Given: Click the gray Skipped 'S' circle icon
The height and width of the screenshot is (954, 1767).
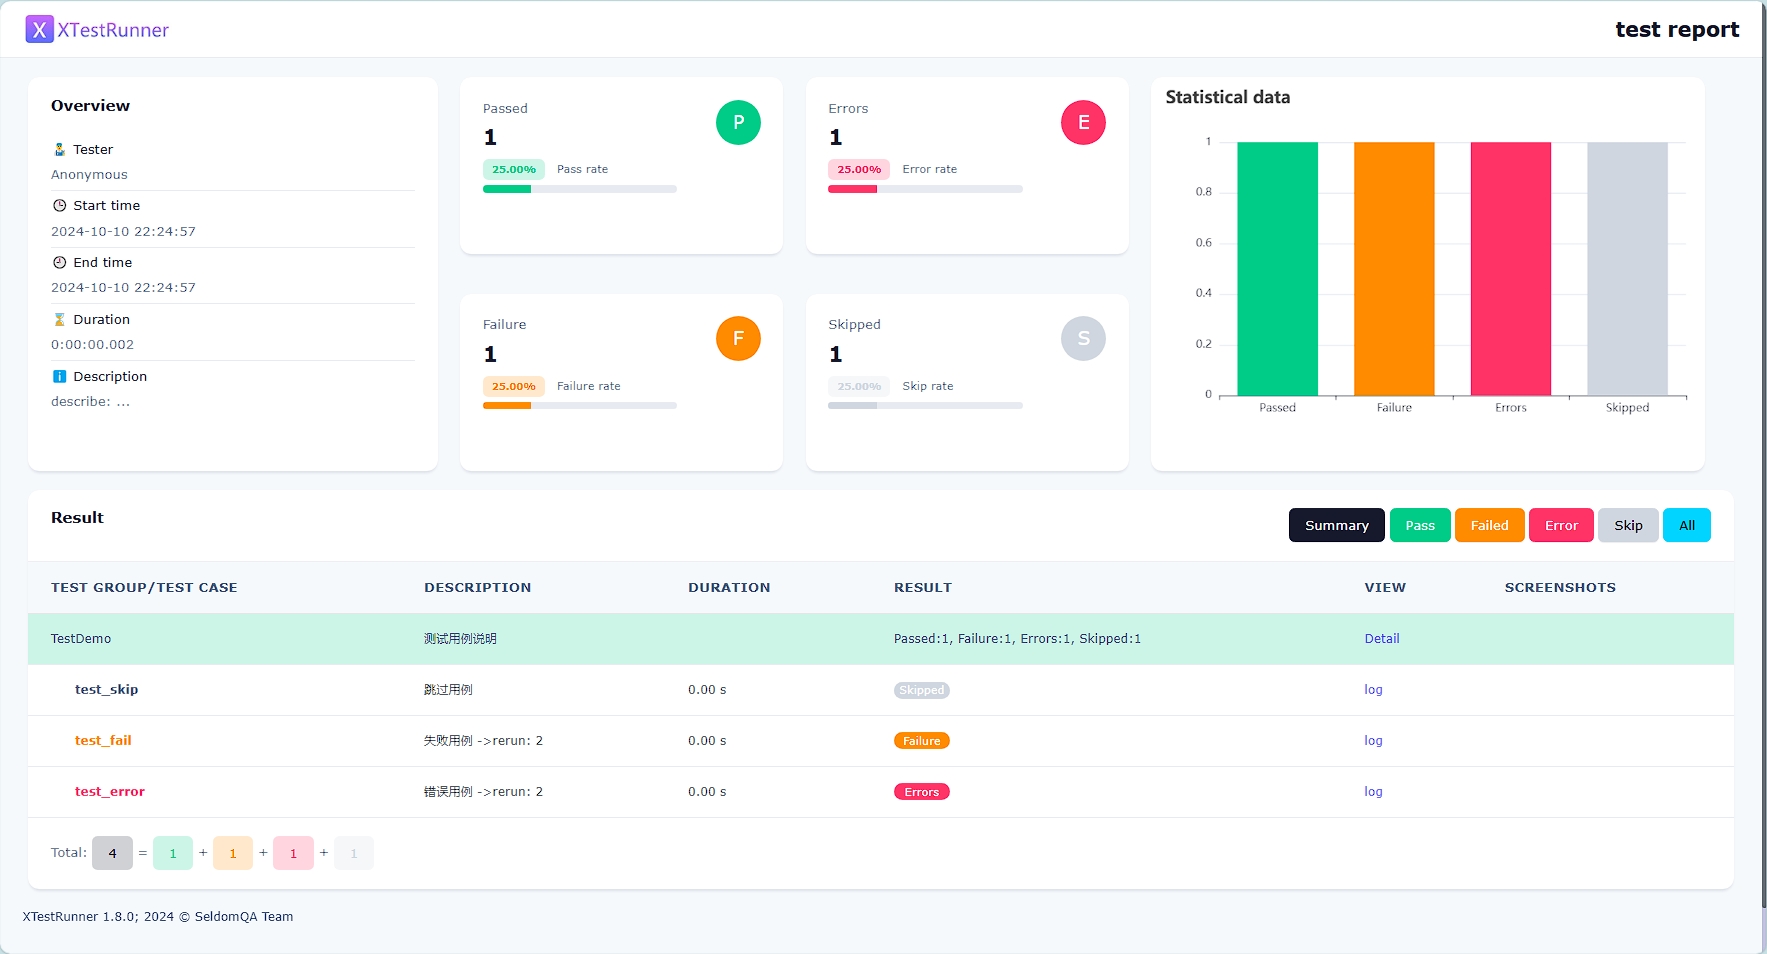Looking at the screenshot, I should (x=1083, y=339).
